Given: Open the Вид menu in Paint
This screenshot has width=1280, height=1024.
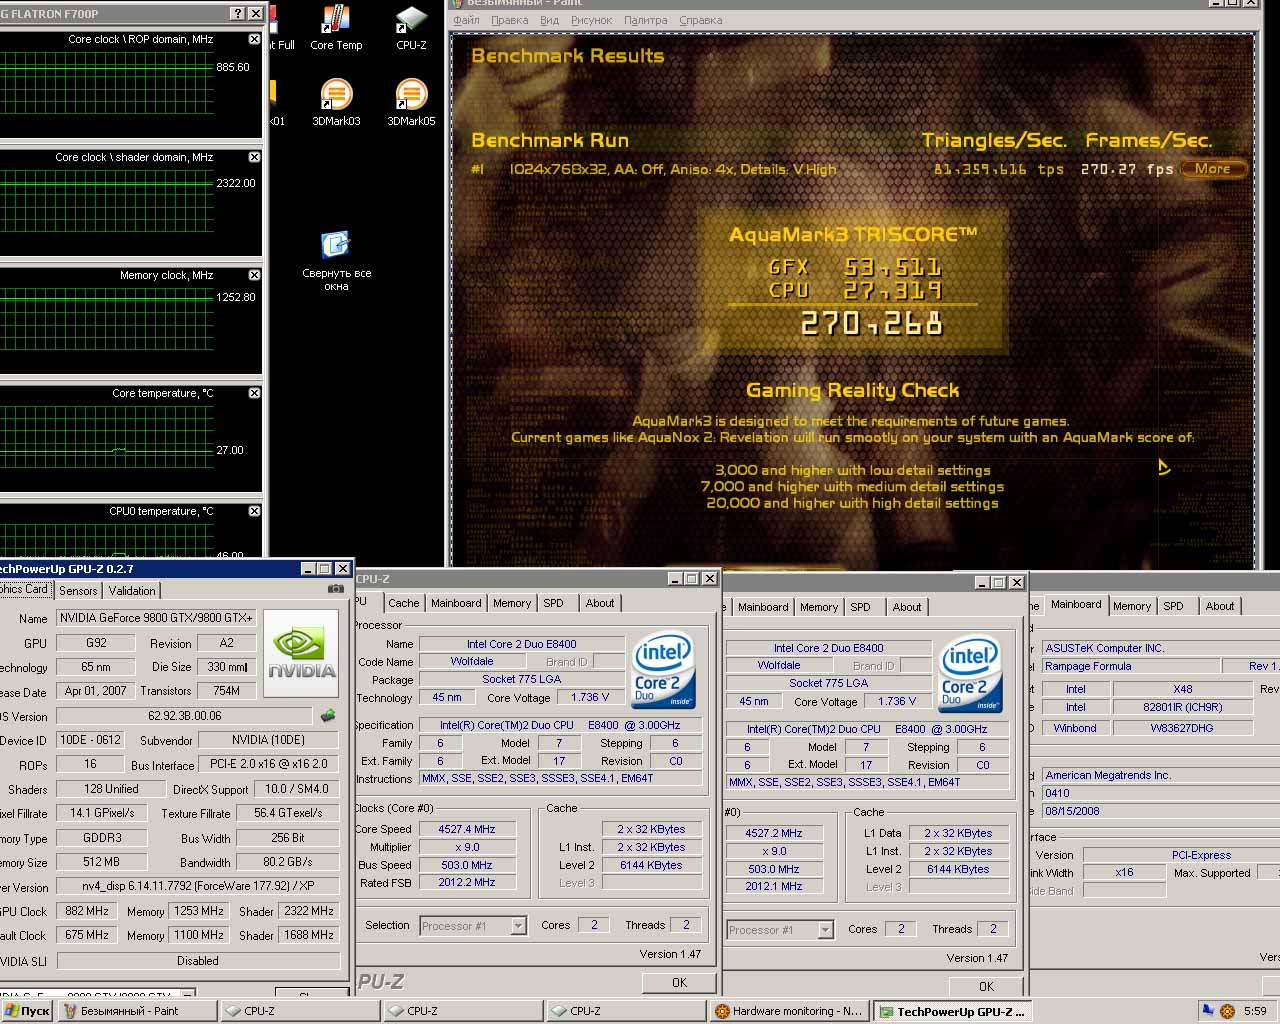Looking at the screenshot, I should [549, 20].
